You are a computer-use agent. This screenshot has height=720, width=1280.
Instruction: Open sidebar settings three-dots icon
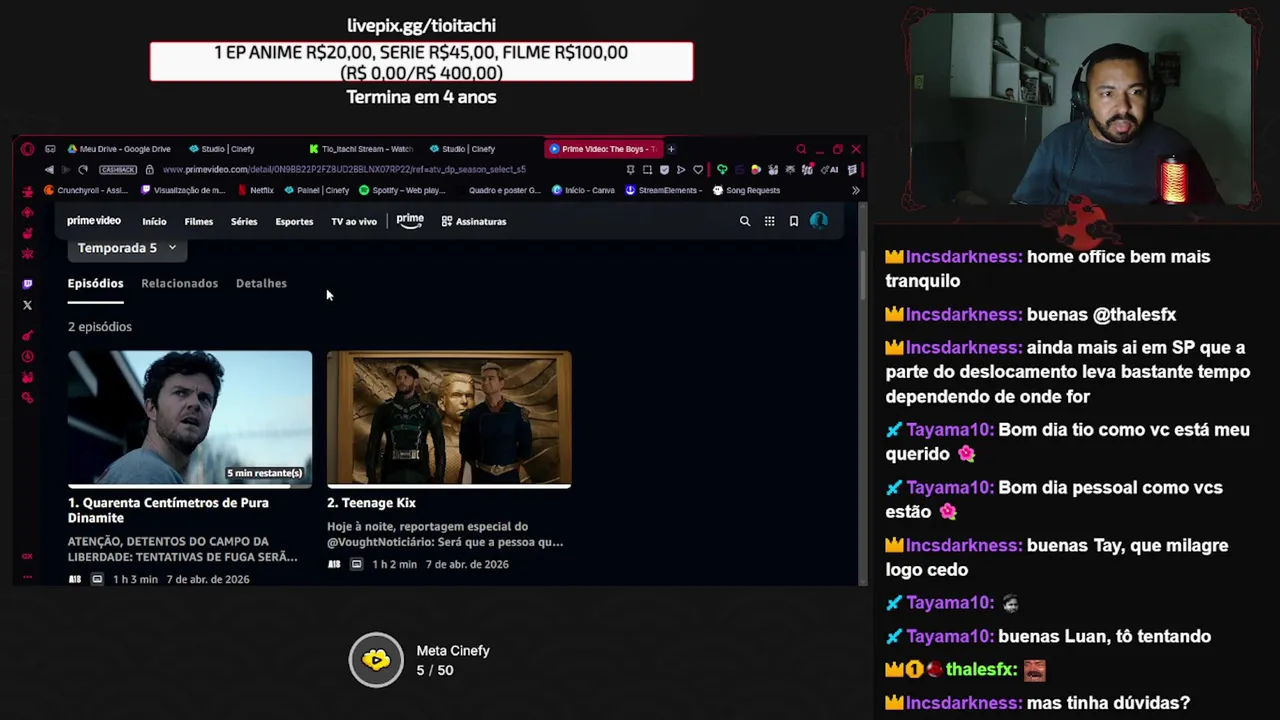[27, 577]
